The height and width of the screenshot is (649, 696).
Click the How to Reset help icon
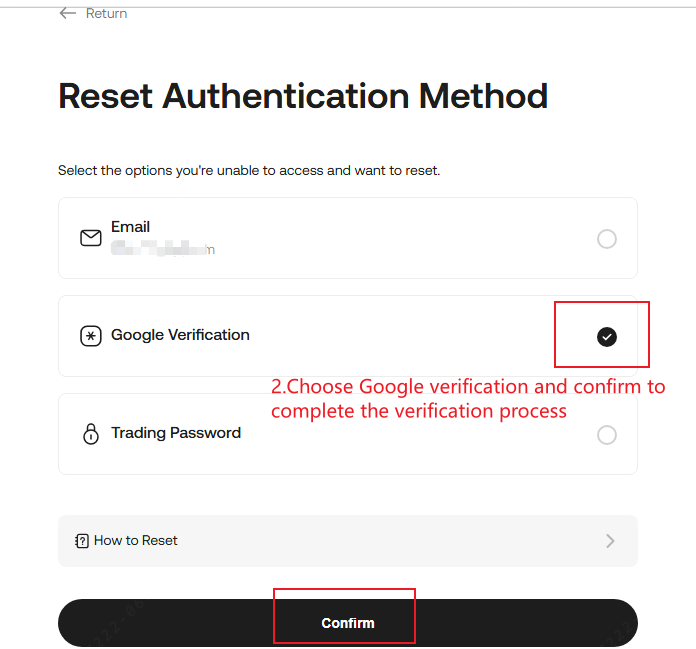tap(82, 541)
